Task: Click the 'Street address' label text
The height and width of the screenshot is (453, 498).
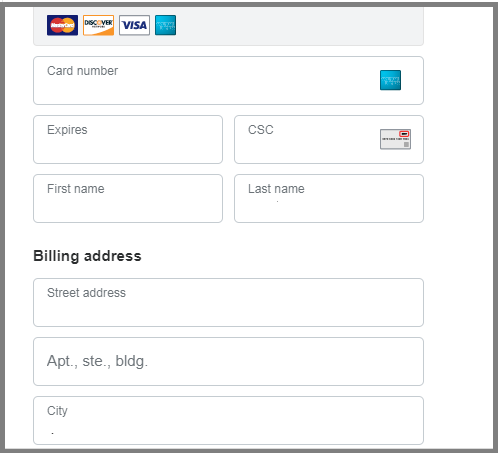Action: pos(86,293)
